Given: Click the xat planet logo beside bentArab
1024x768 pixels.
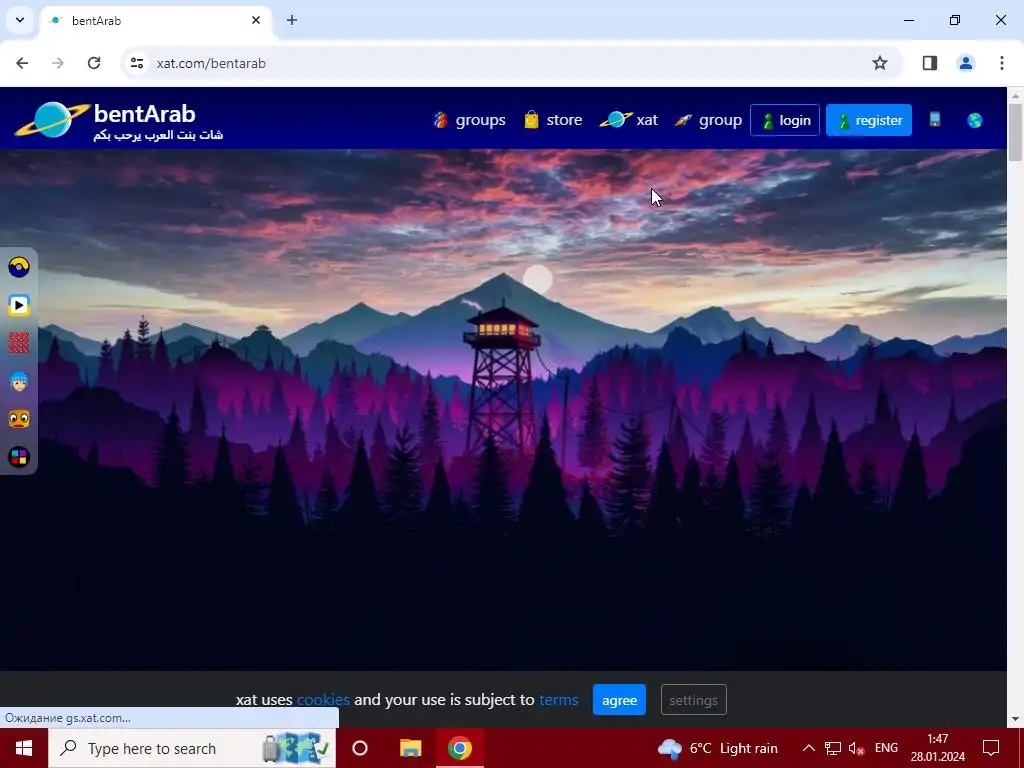Looking at the screenshot, I should [52, 120].
